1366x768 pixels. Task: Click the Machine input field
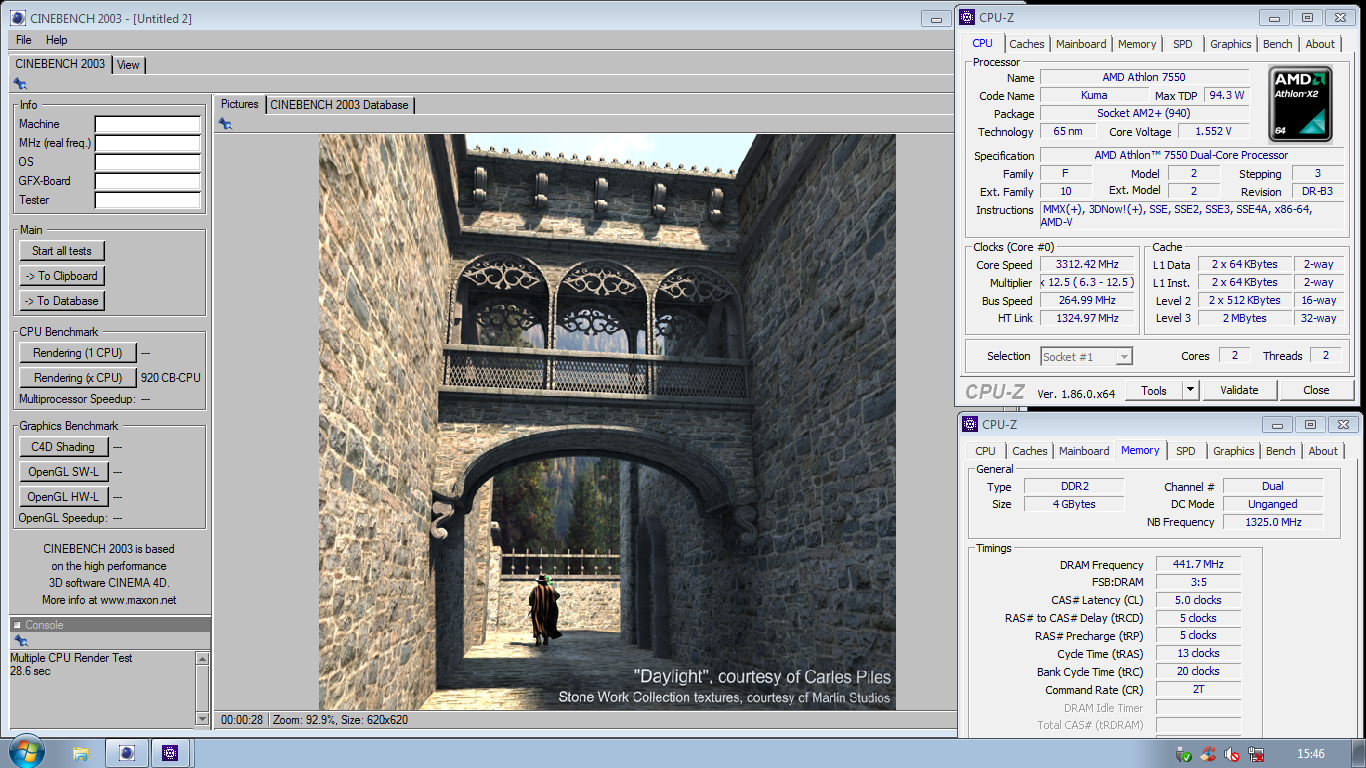pos(148,125)
